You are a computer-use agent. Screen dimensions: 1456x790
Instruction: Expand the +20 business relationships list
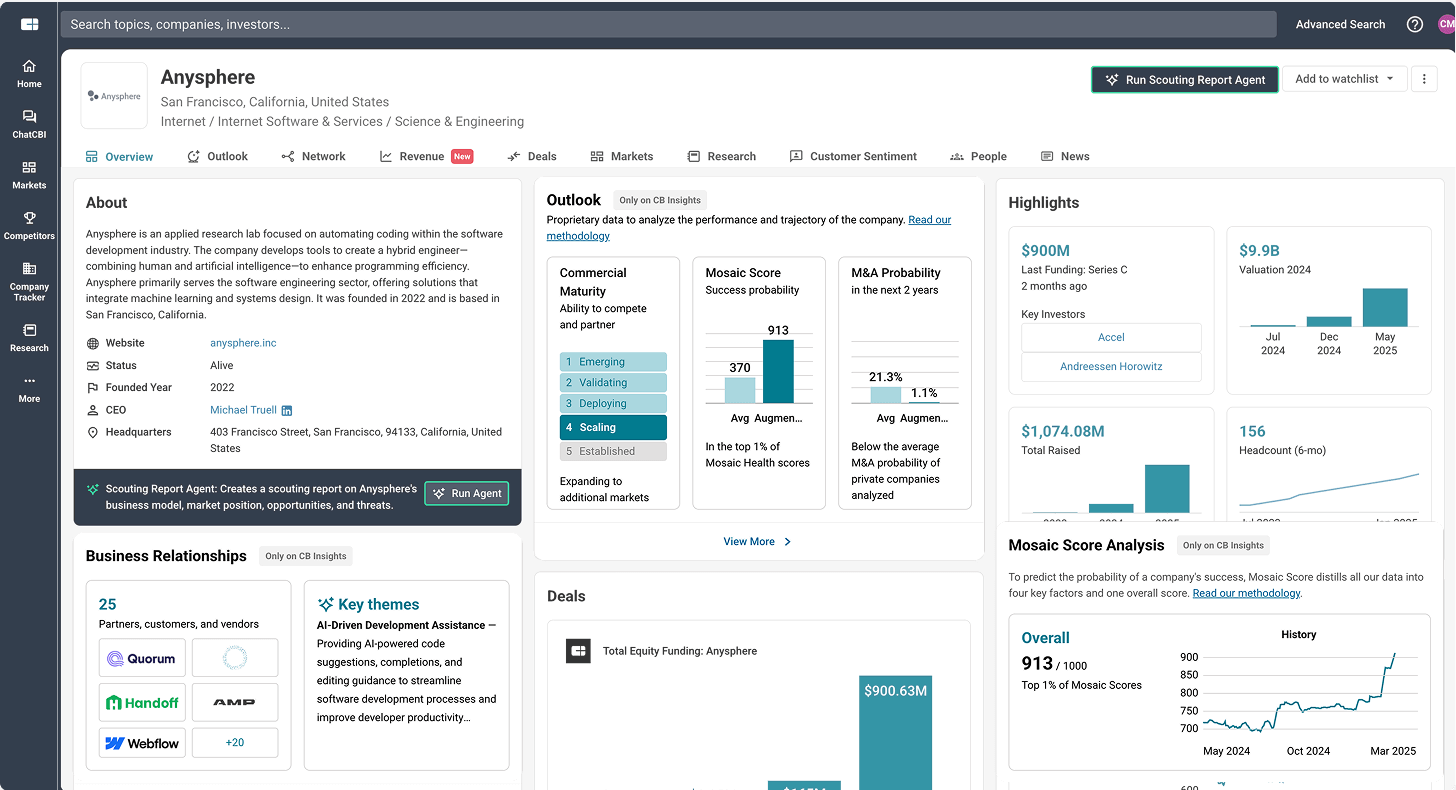[x=235, y=742]
